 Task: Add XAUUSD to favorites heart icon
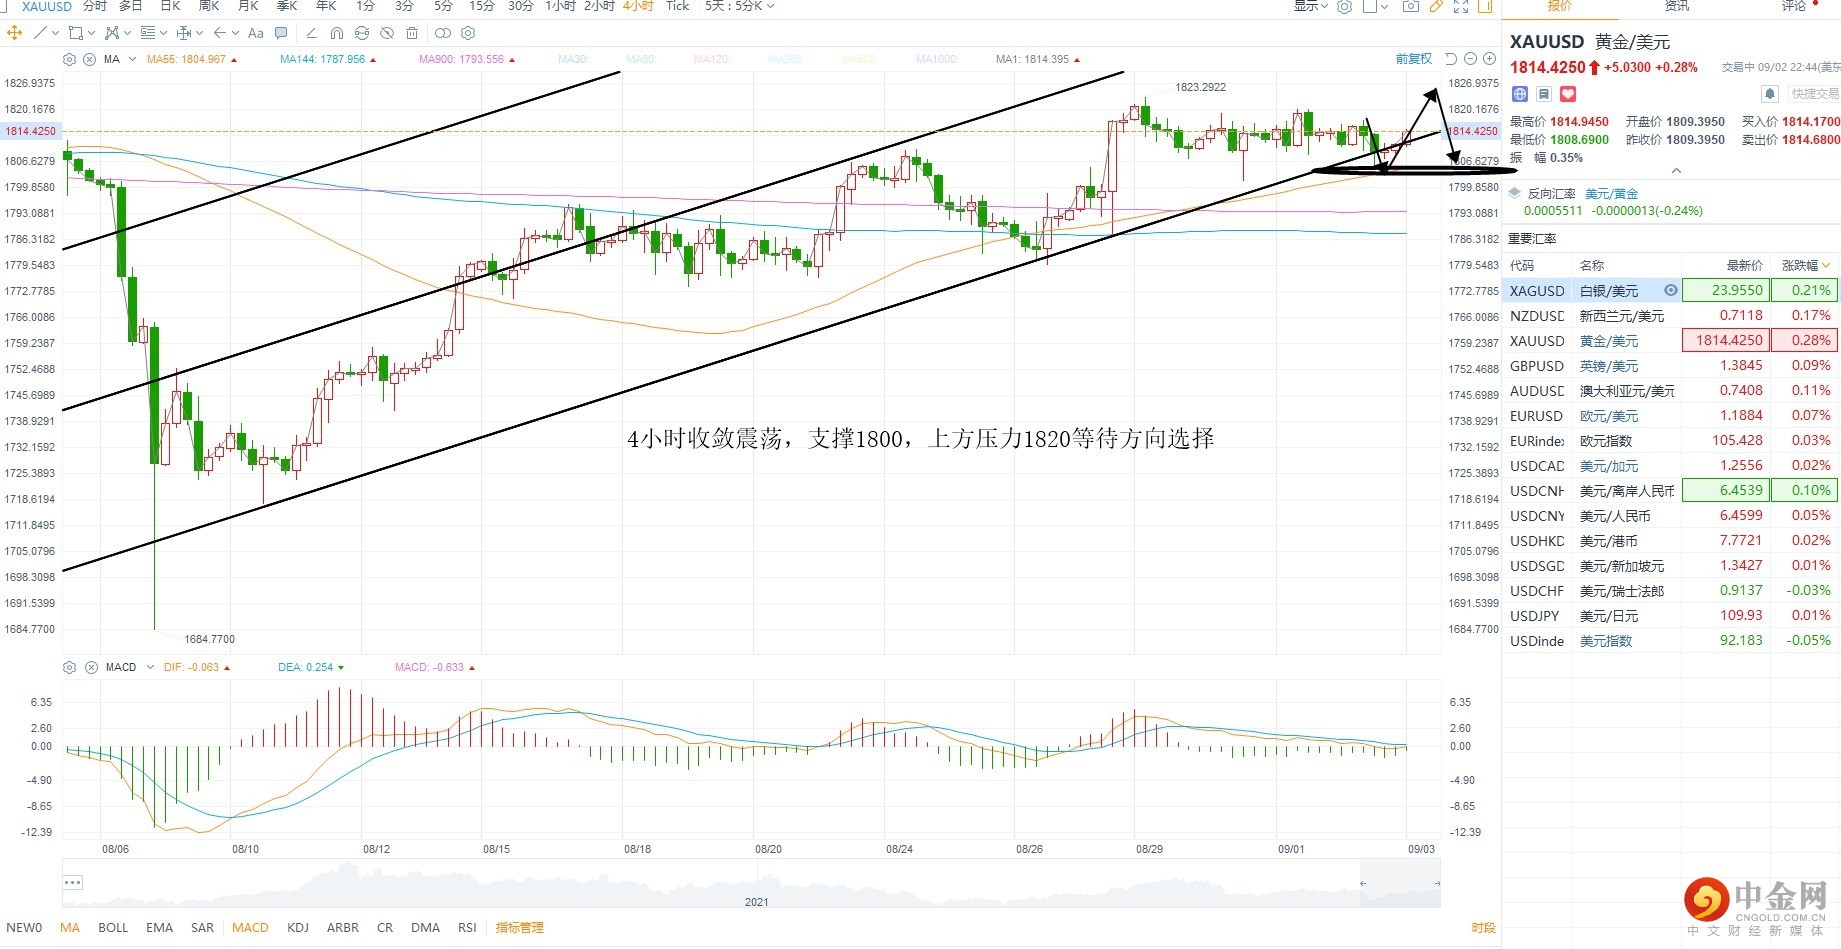[1568, 94]
